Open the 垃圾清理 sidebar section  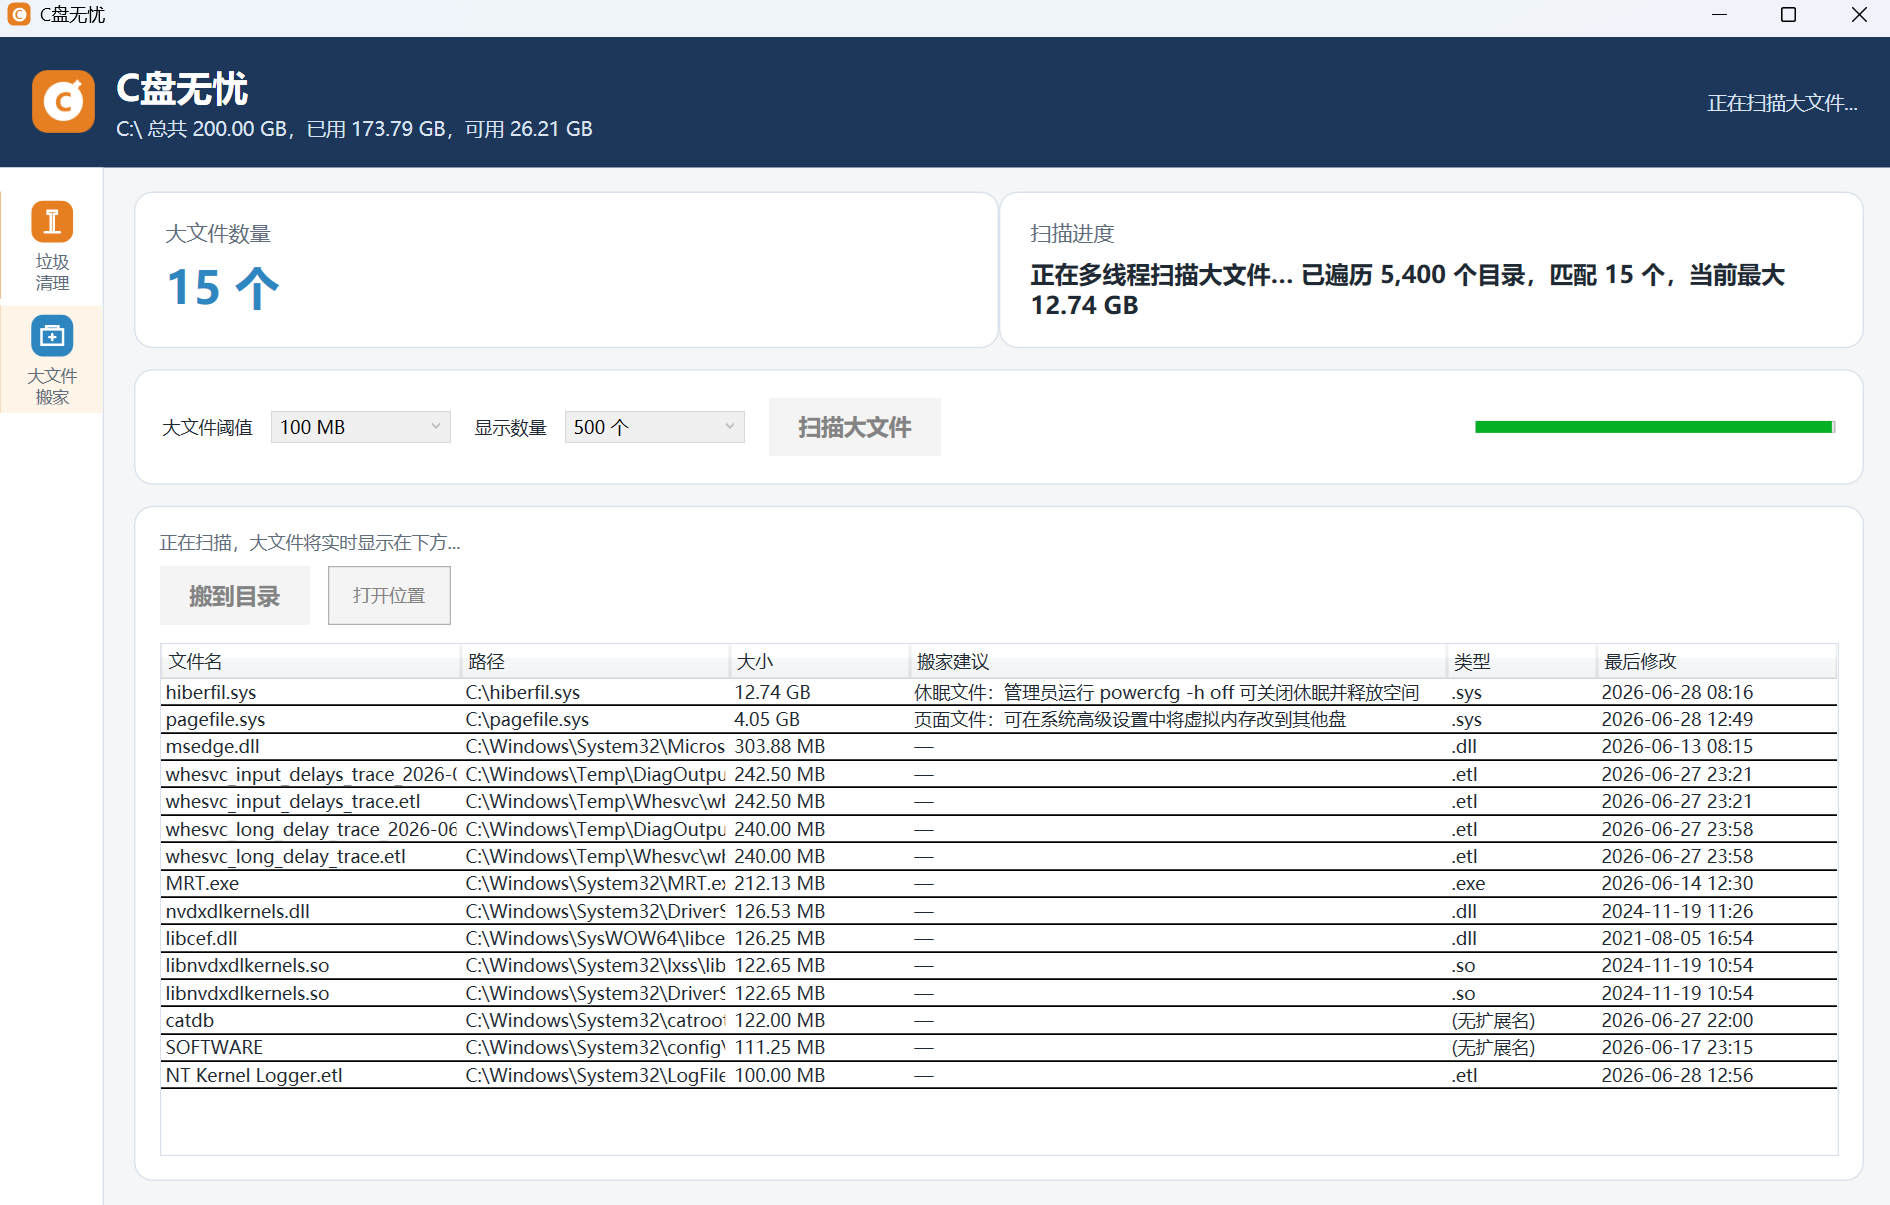pos(52,247)
